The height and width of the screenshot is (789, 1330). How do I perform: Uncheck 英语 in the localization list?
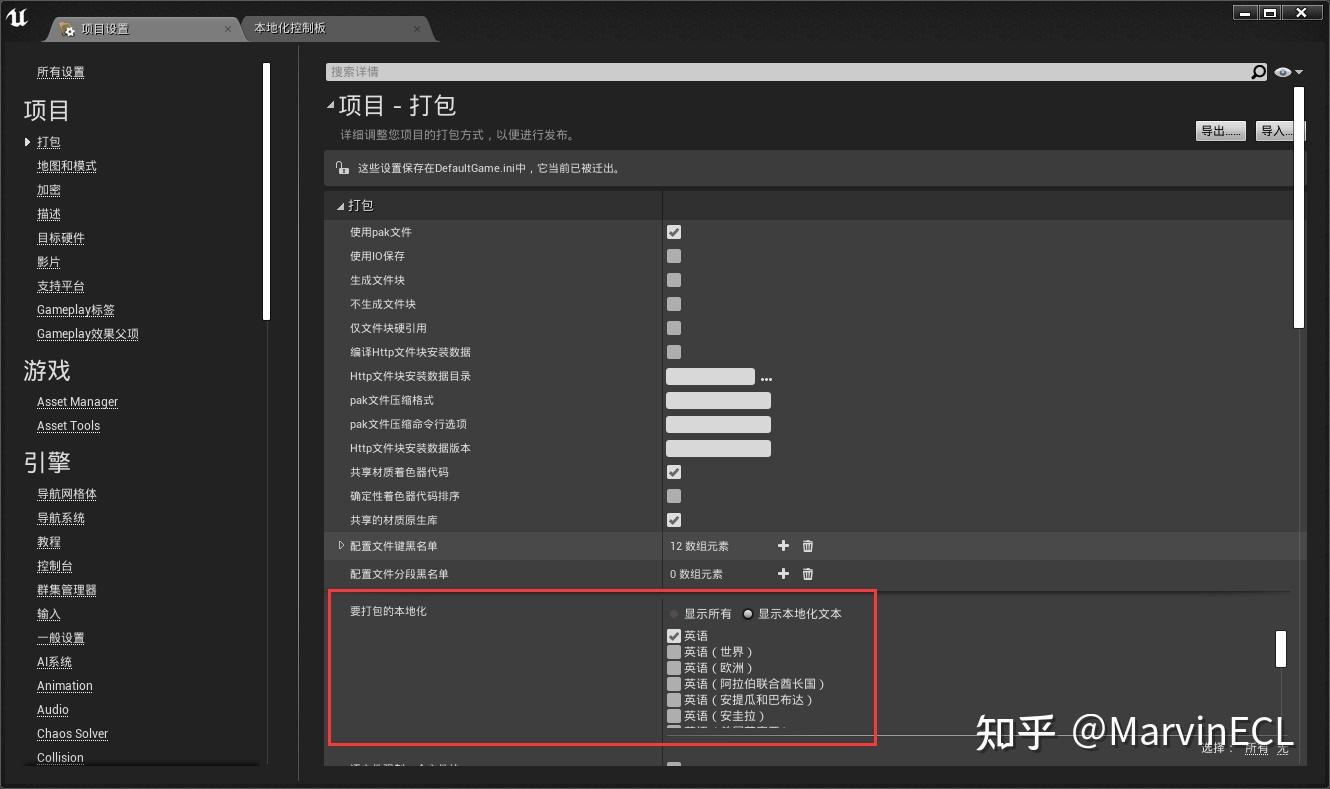673,635
